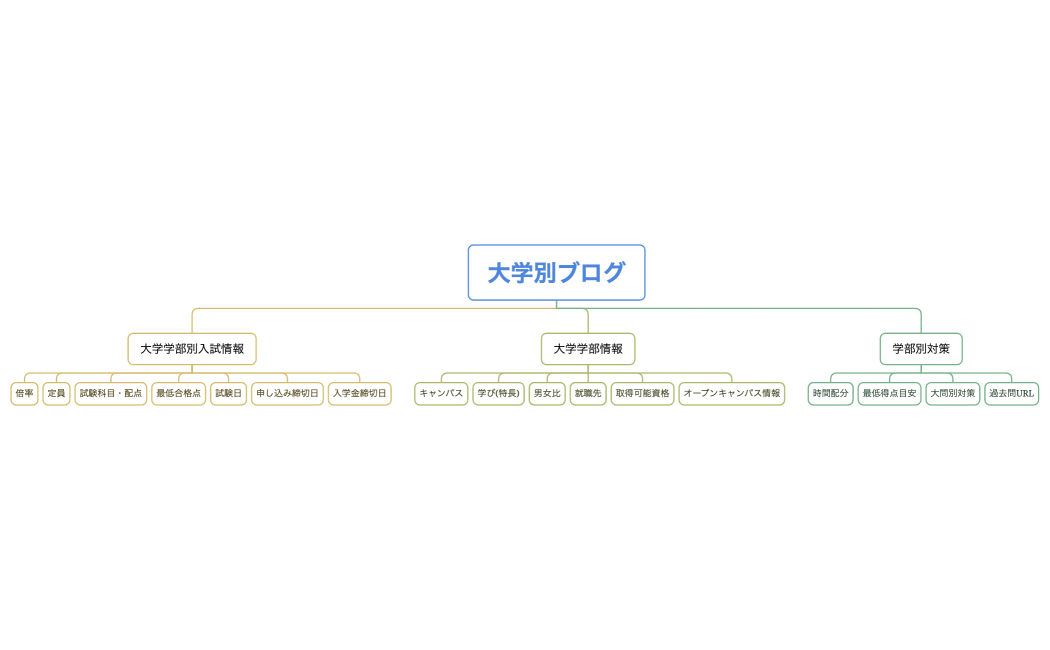Select the 申し込み締切日 node
This screenshot has height=650, width=1050.
pos(286,393)
